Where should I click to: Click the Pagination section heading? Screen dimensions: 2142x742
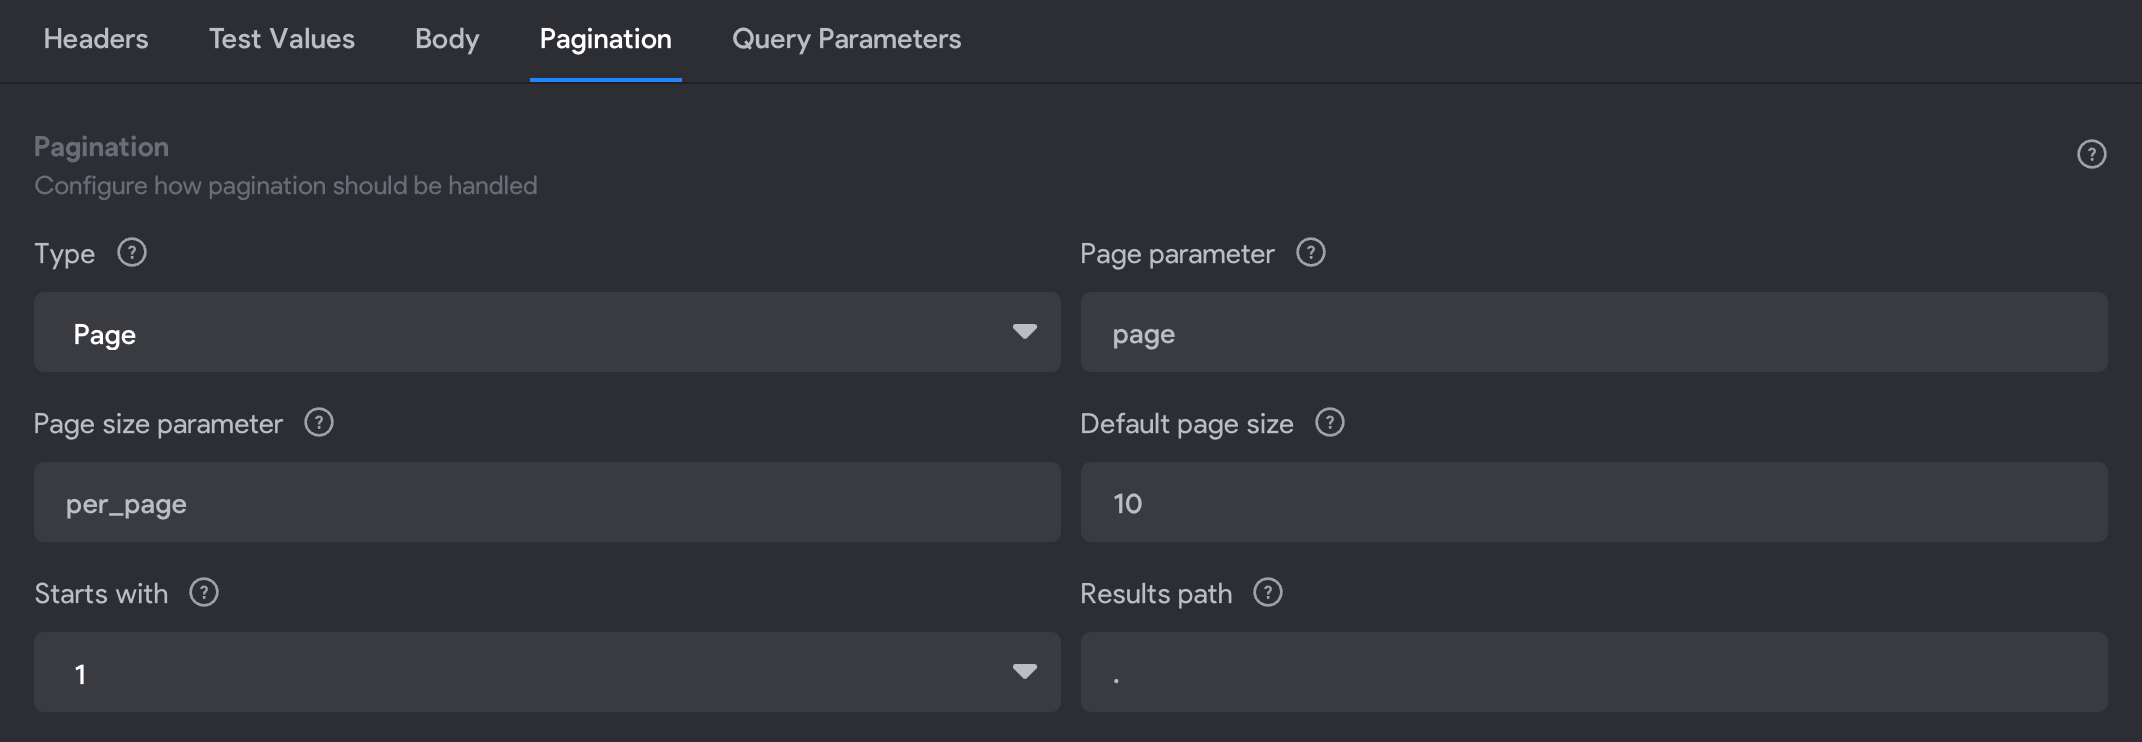coord(101,147)
